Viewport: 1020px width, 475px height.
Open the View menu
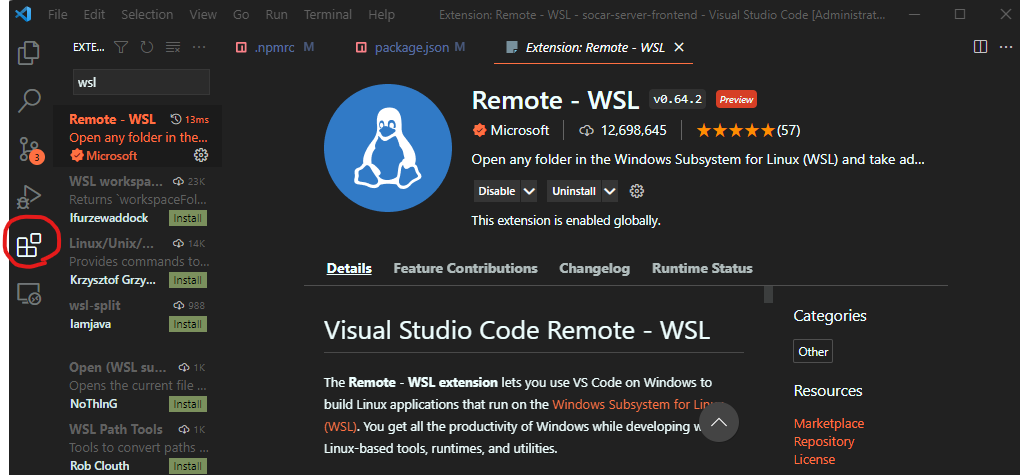point(203,14)
